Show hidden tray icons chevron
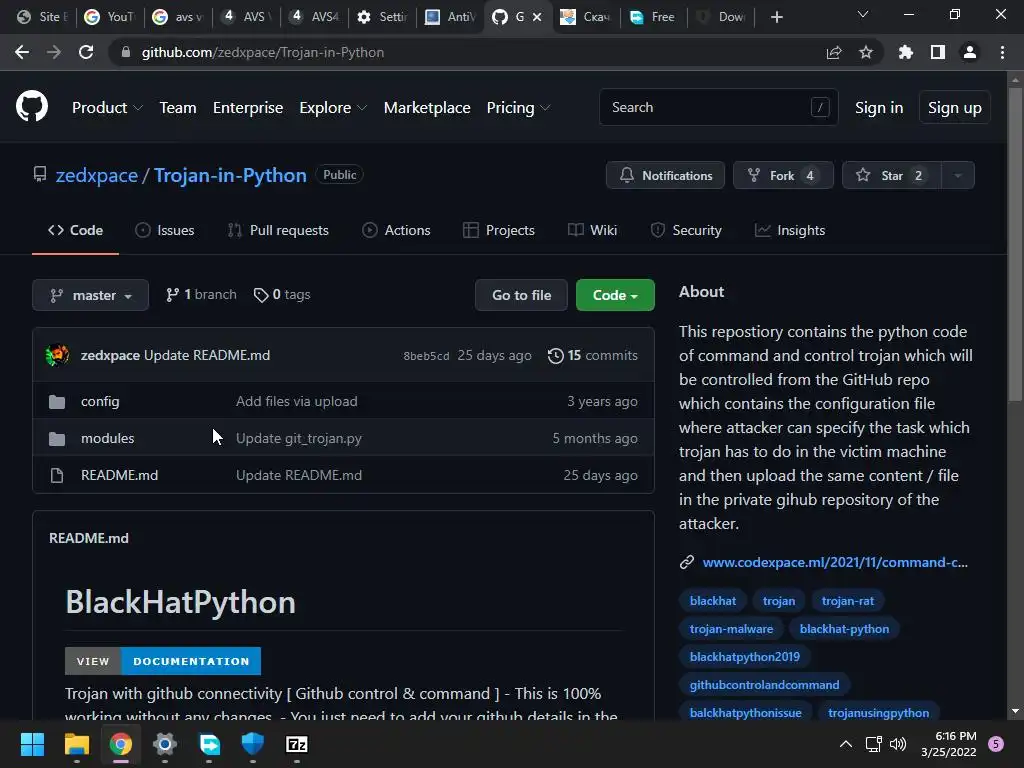Screen dimensions: 1024x768 point(846,744)
